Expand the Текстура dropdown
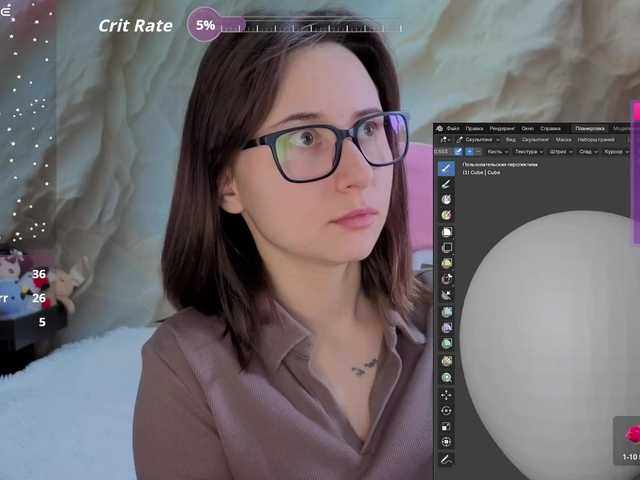 point(529,151)
